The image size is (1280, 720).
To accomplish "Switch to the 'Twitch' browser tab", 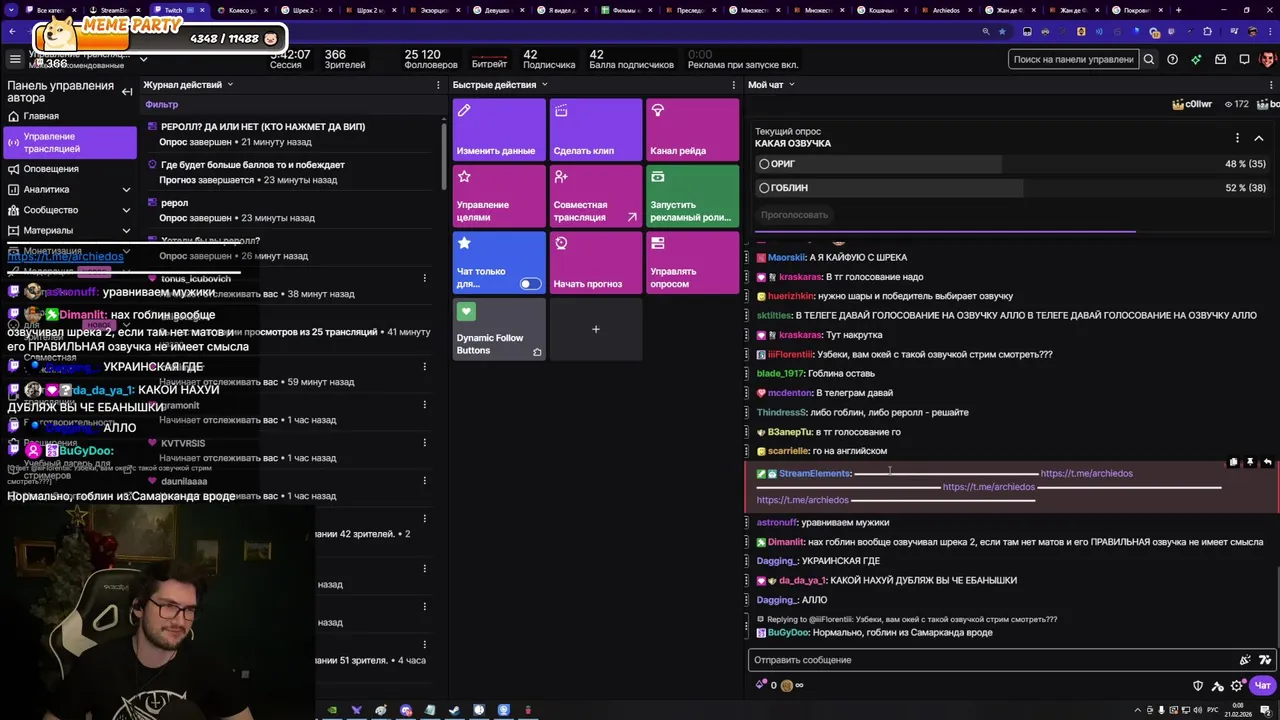I will [x=180, y=10].
